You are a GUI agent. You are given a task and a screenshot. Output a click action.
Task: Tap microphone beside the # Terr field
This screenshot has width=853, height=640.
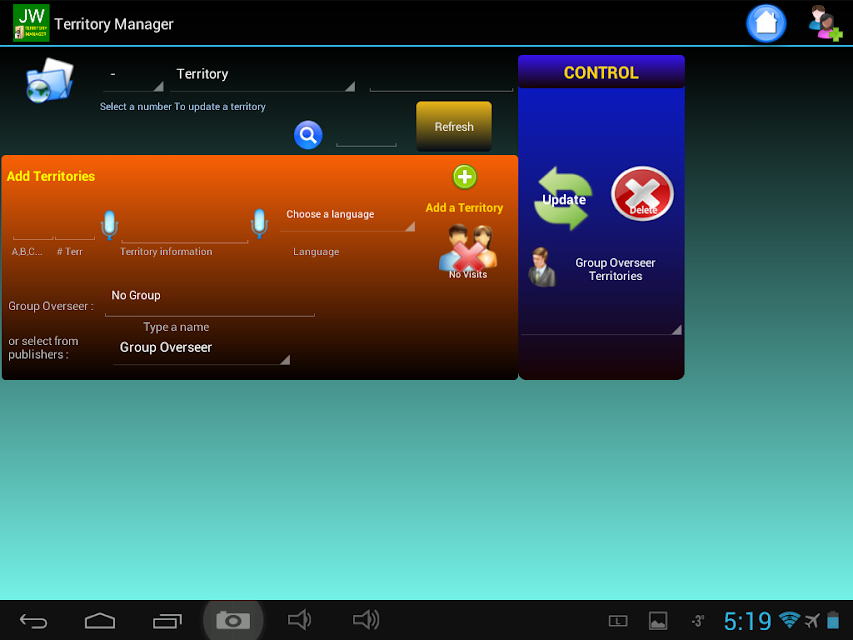tap(109, 224)
